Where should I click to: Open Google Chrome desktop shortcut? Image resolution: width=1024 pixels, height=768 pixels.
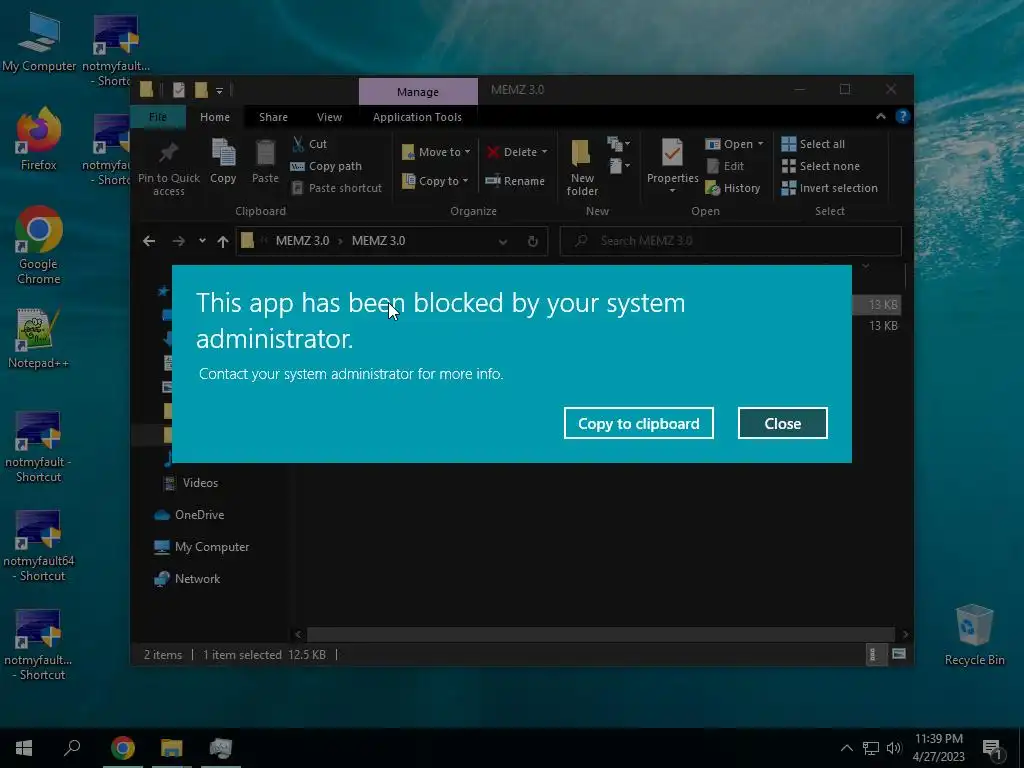coord(39,245)
